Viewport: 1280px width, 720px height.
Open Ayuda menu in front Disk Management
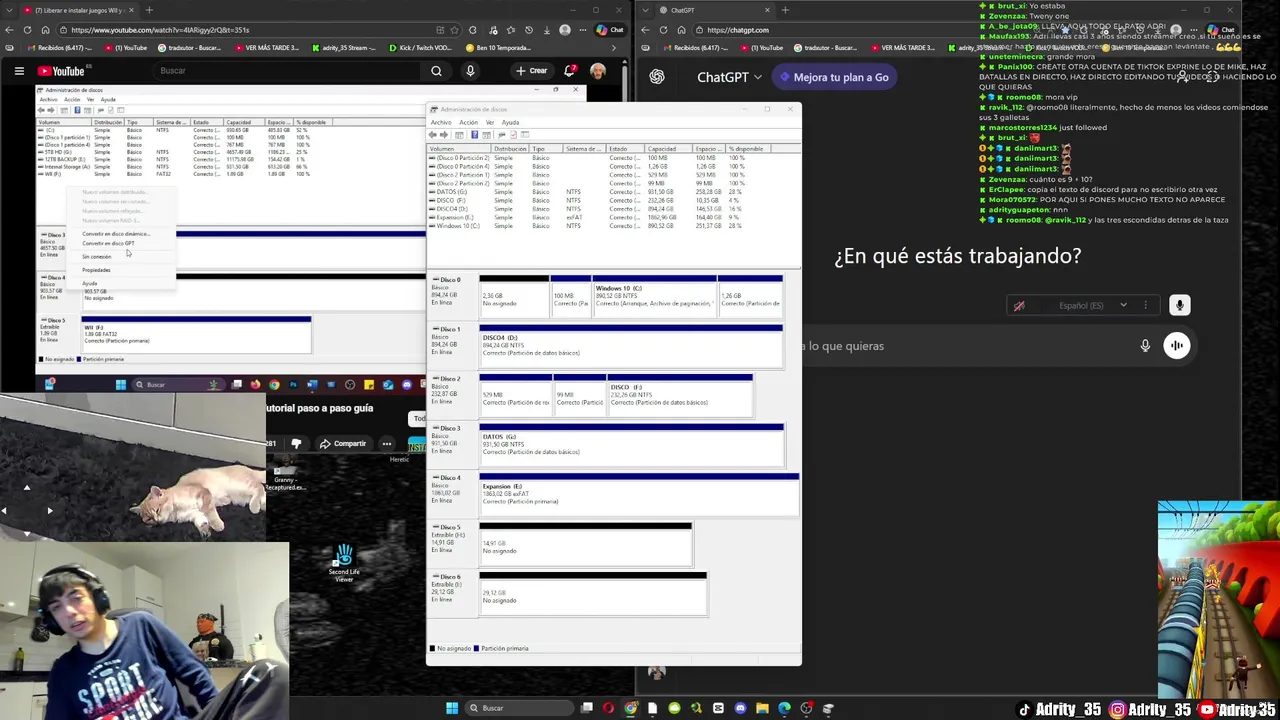(510, 122)
